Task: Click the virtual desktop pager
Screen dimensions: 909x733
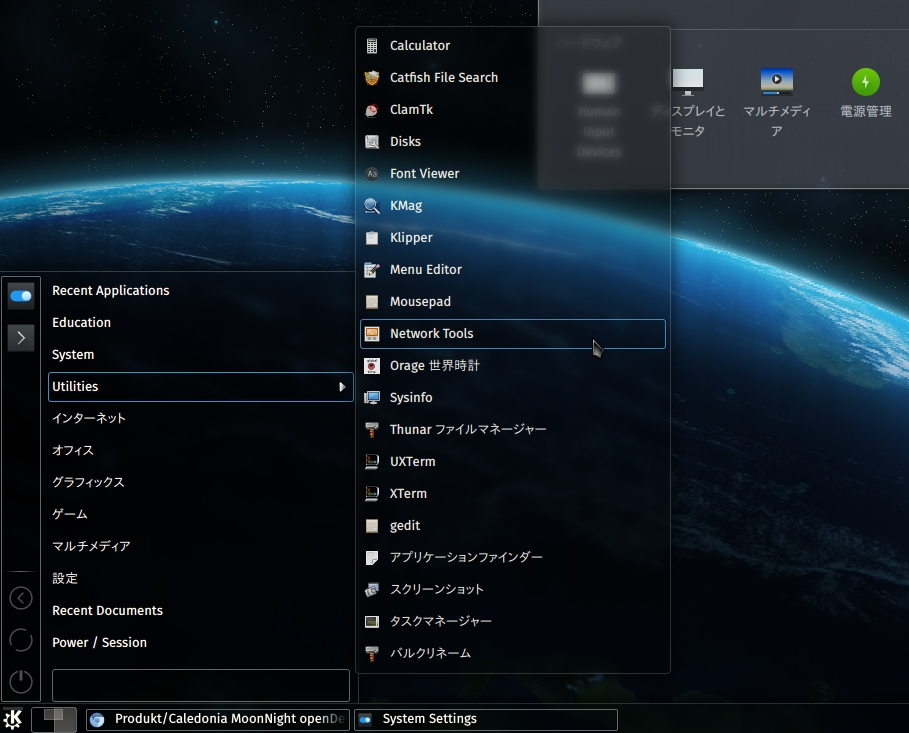Action: coord(54,719)
